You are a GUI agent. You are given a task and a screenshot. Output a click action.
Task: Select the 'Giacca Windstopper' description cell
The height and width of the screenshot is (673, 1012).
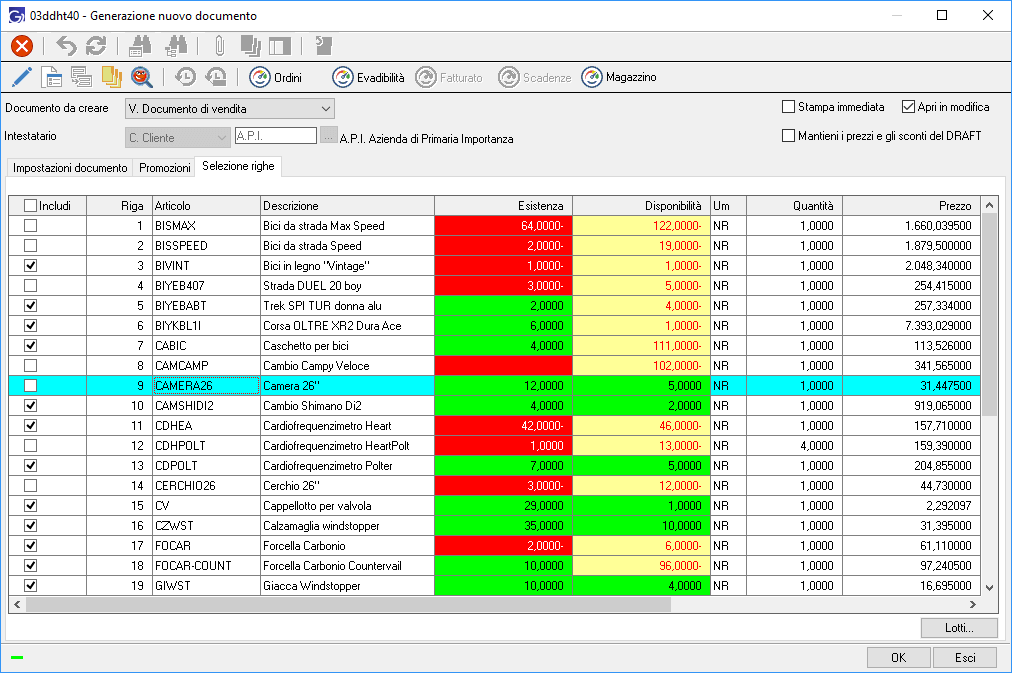click(x=347, y=586)
